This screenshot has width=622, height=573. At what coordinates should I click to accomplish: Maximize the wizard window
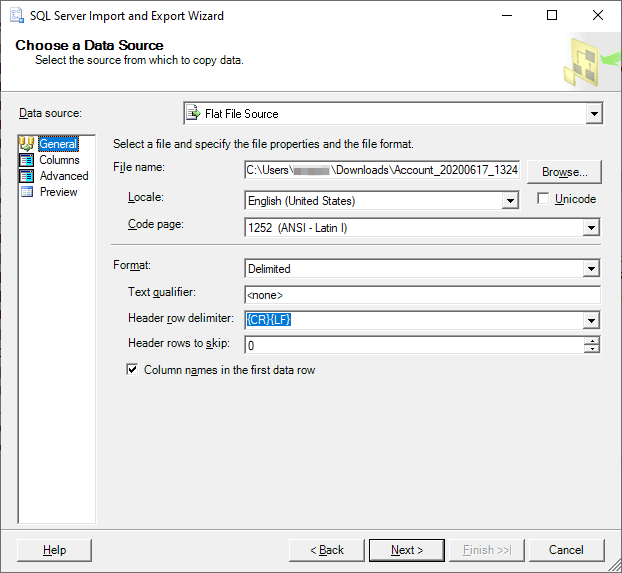(552, 15)
